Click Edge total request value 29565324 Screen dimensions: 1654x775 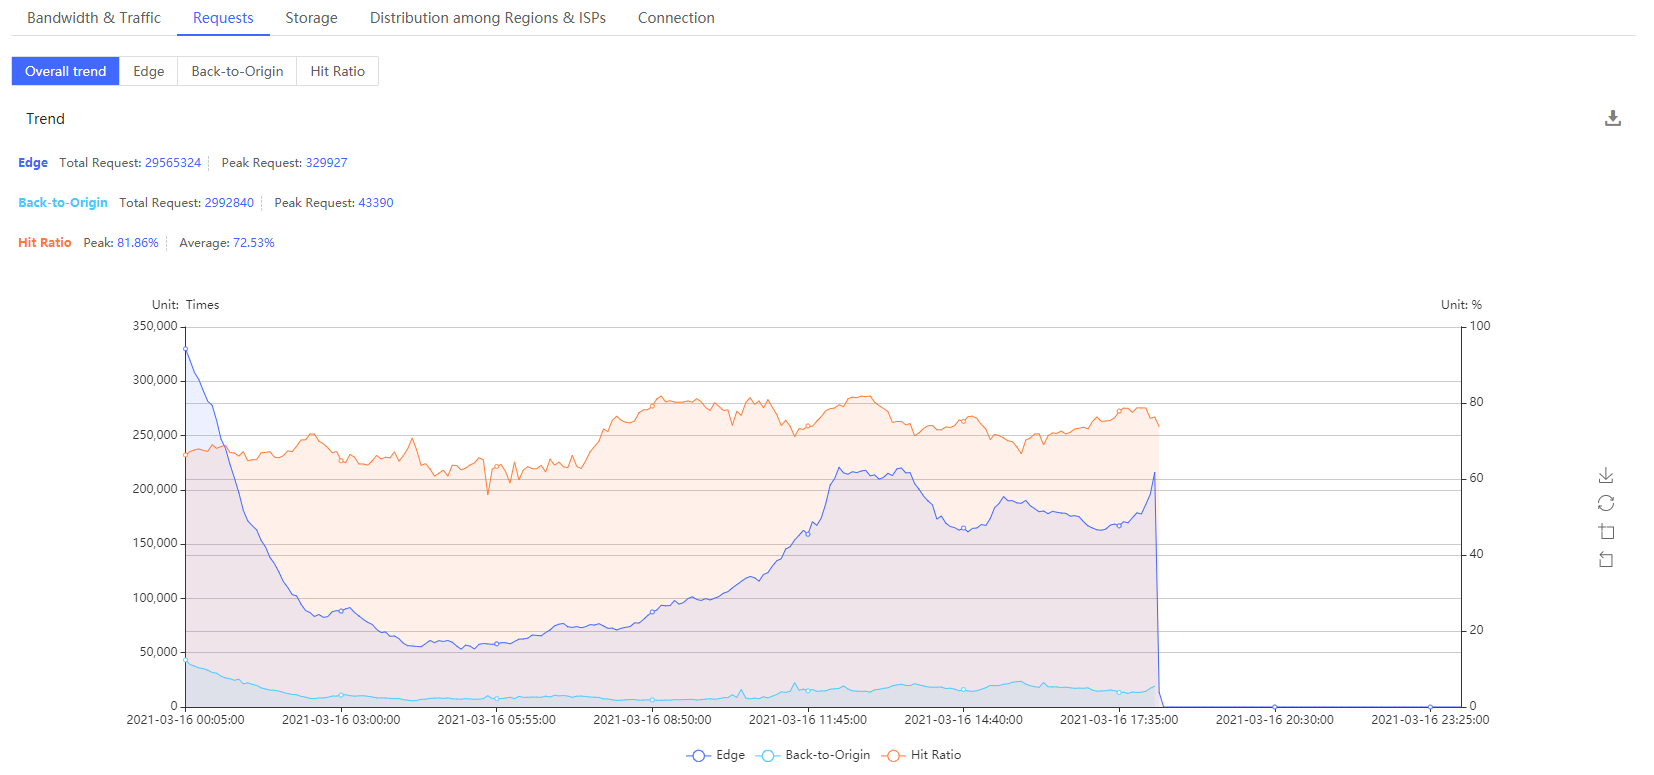coord(173,163)
